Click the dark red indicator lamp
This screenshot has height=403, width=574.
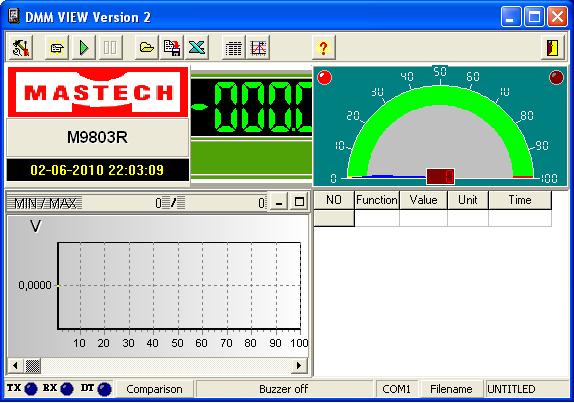click(x=556, y=77)
